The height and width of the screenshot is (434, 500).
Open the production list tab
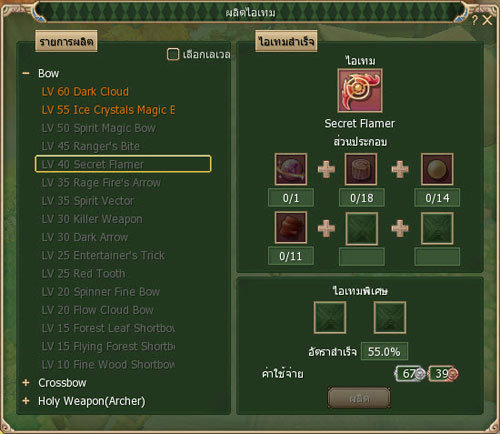tap(66, 41)
